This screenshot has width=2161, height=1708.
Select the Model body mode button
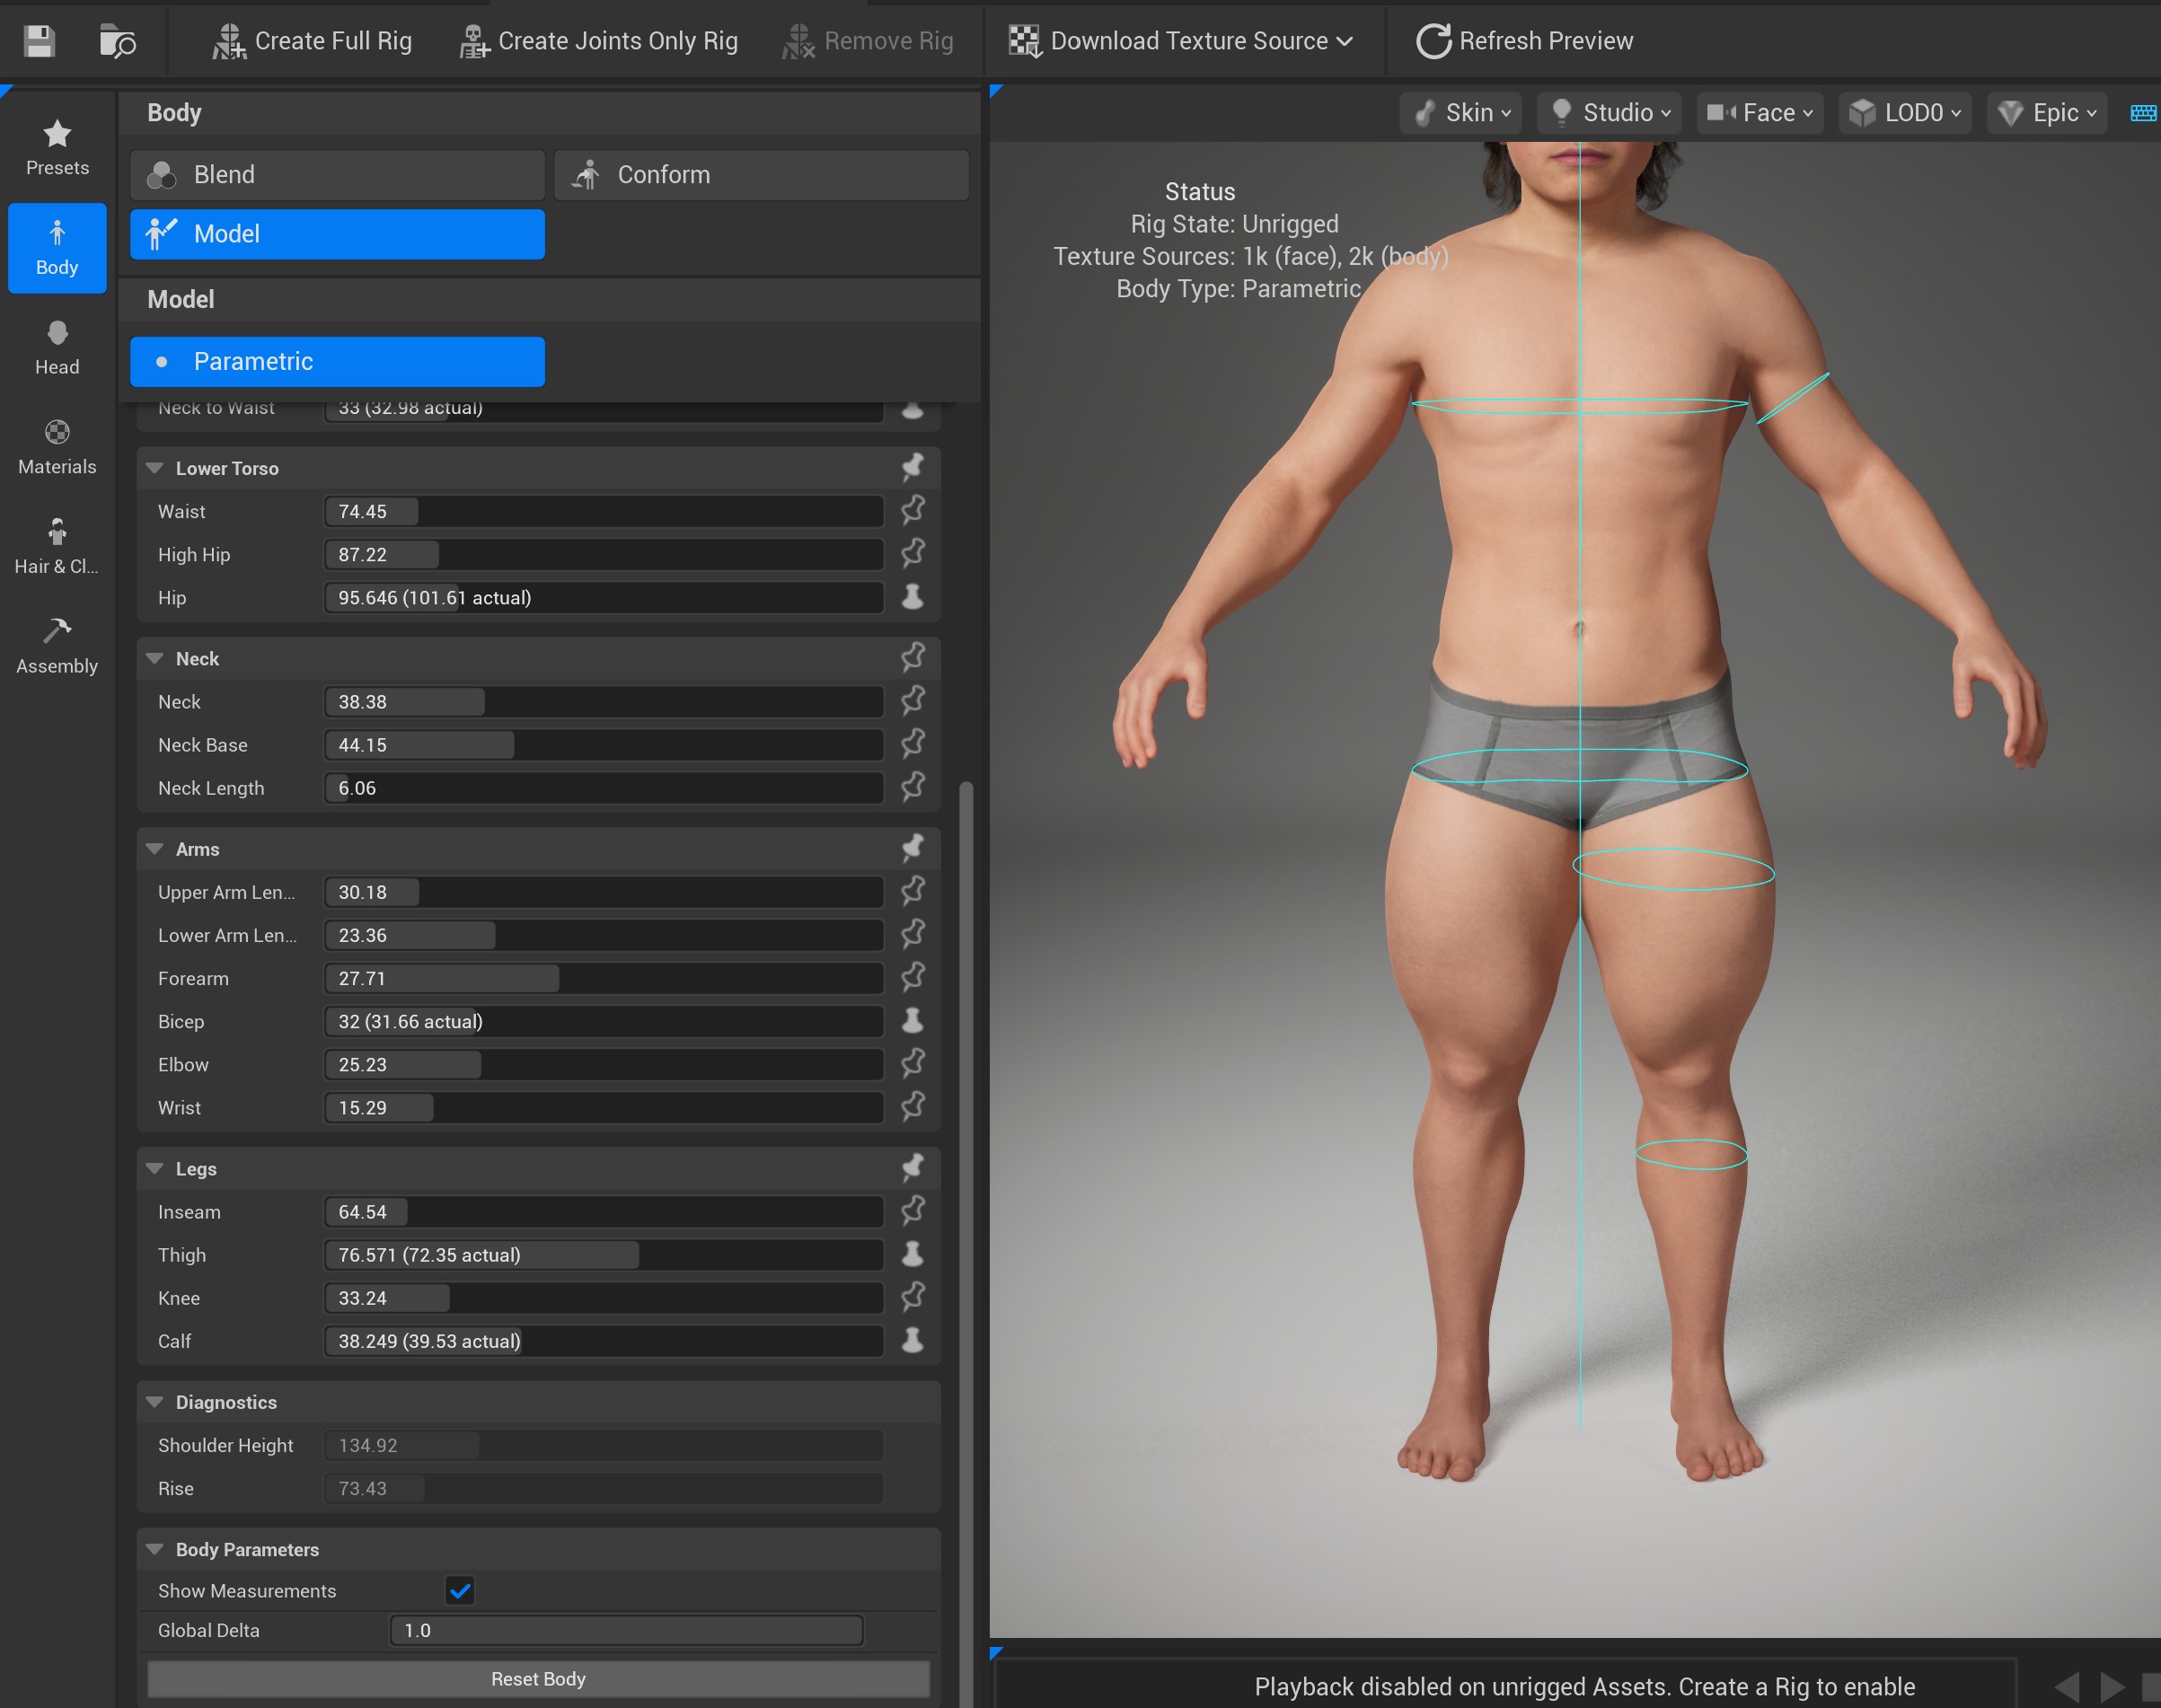pos(337,234)
